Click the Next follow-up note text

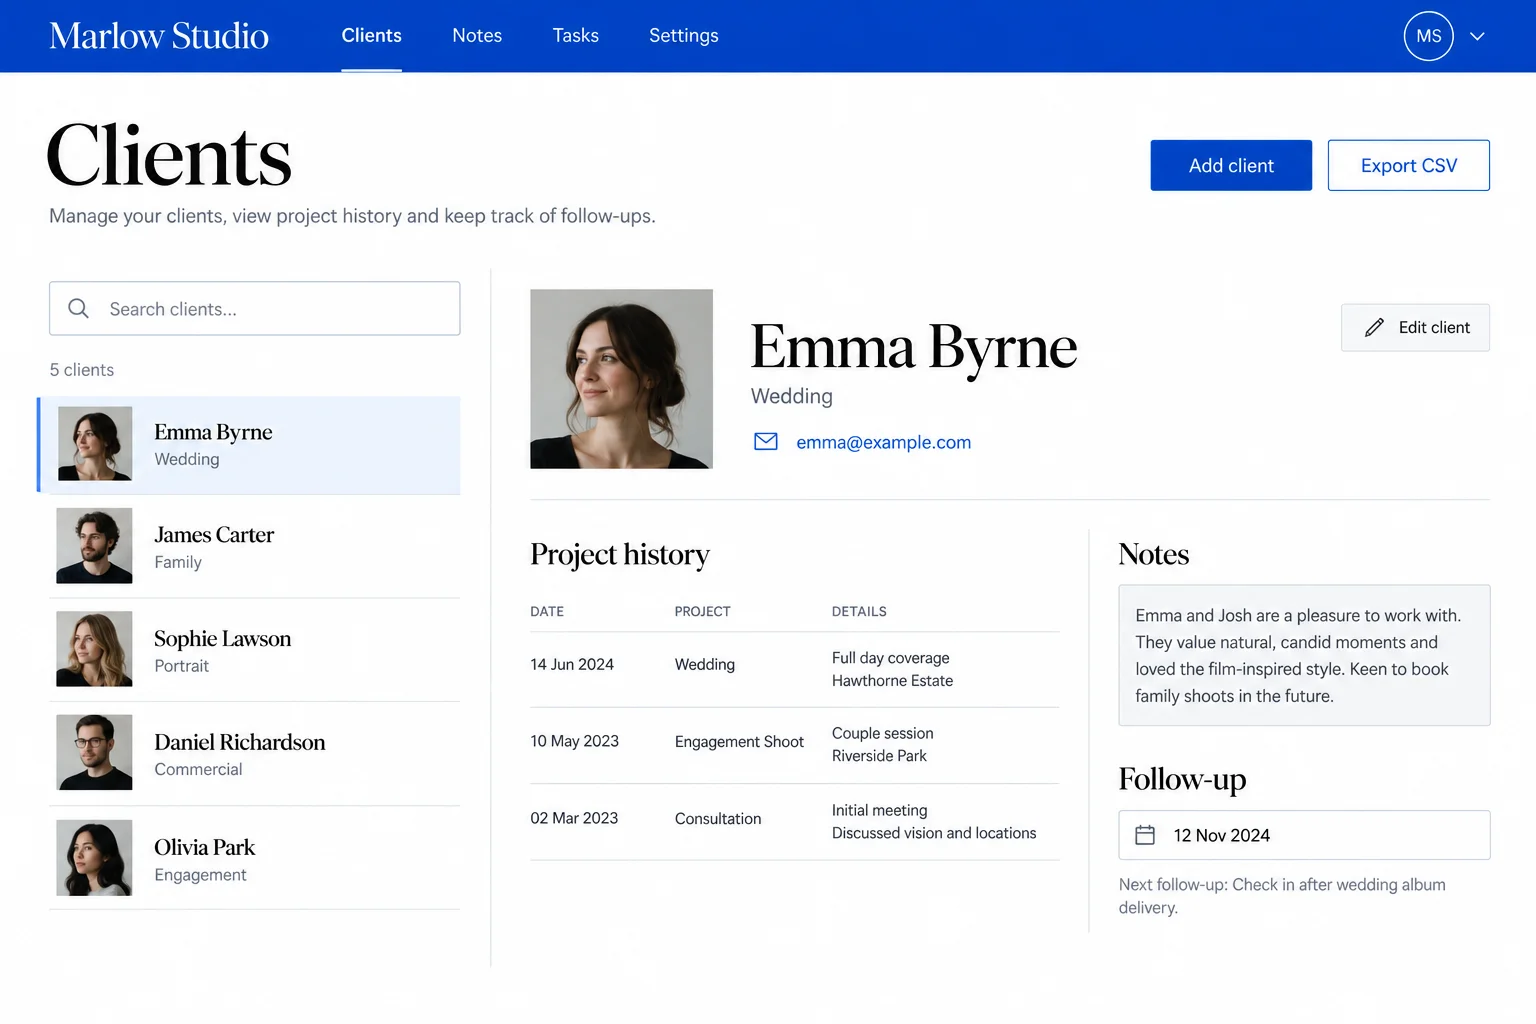[1282, 896]
